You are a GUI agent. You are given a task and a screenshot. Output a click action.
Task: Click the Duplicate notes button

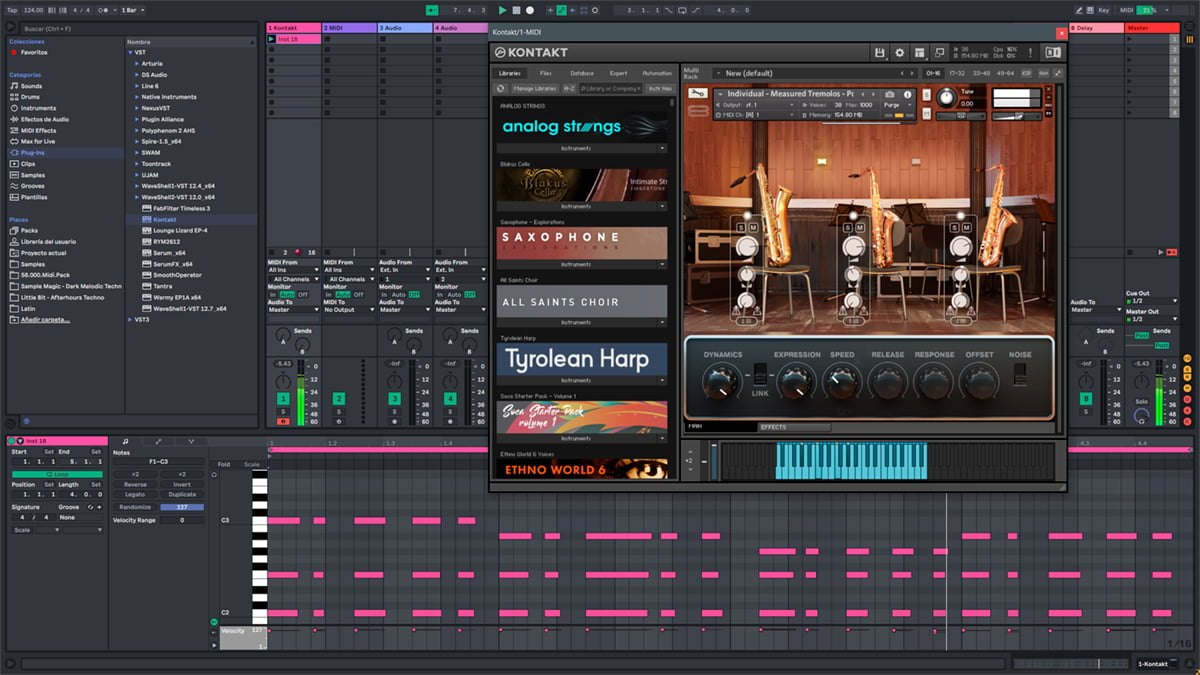pos(182,494)
